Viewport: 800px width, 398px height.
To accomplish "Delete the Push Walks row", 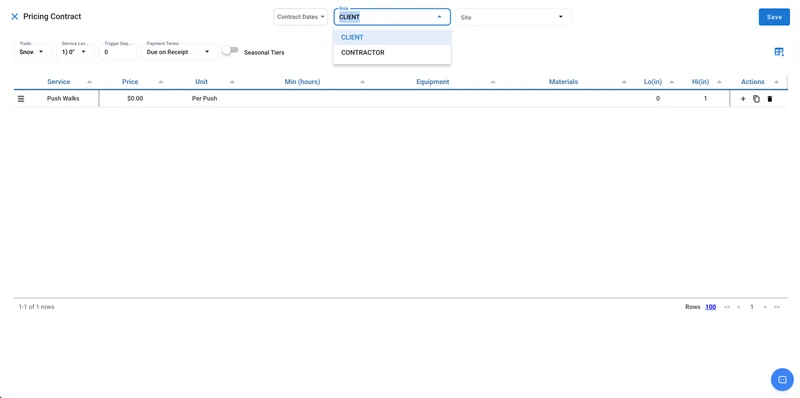I will pos(770,98).
